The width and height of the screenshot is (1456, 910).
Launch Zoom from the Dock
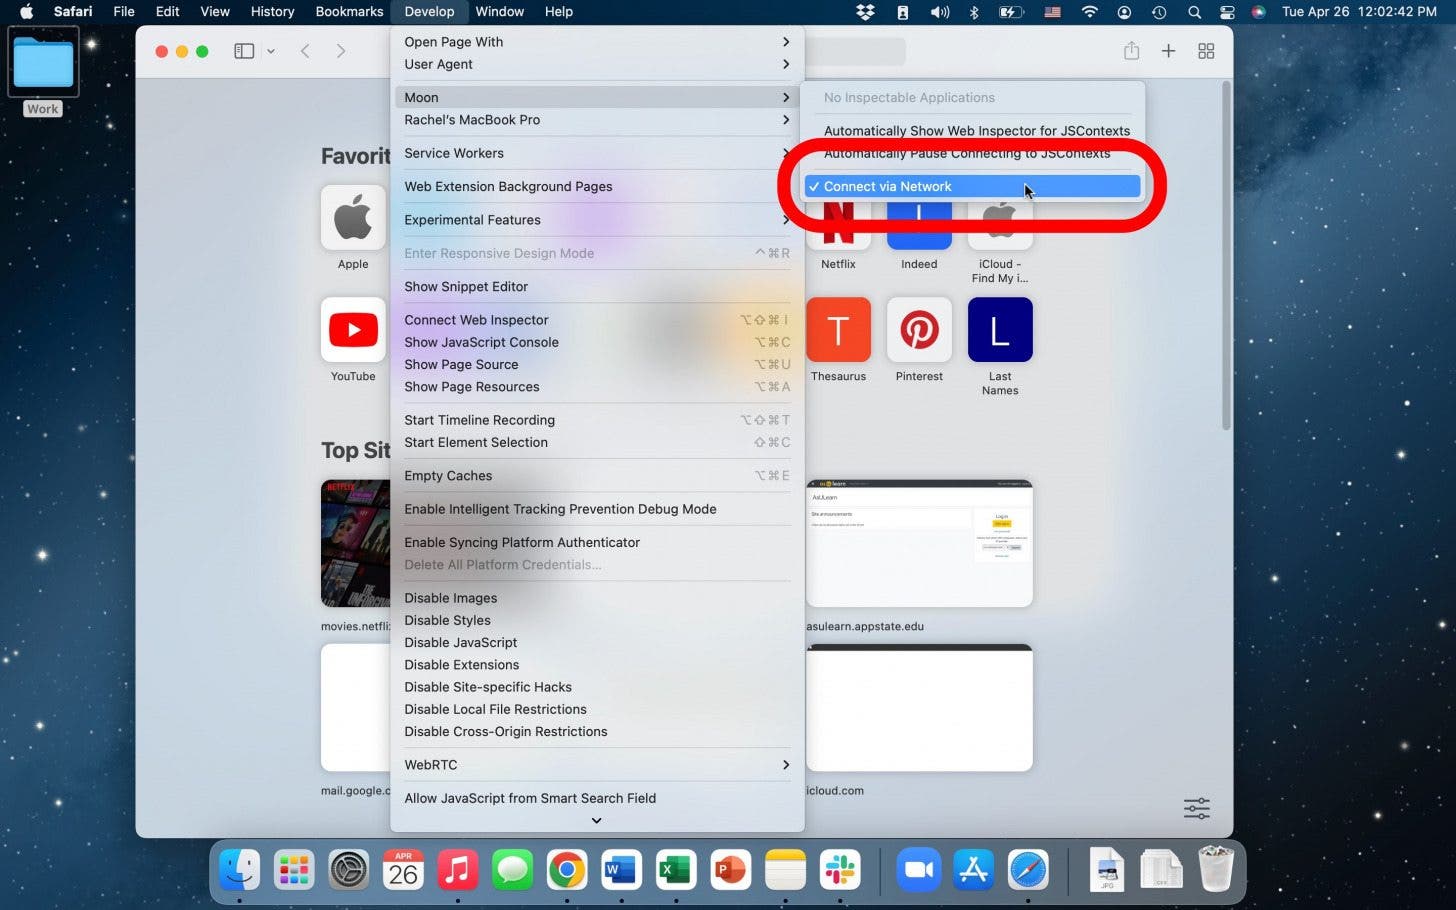click(x=918, y=870)
